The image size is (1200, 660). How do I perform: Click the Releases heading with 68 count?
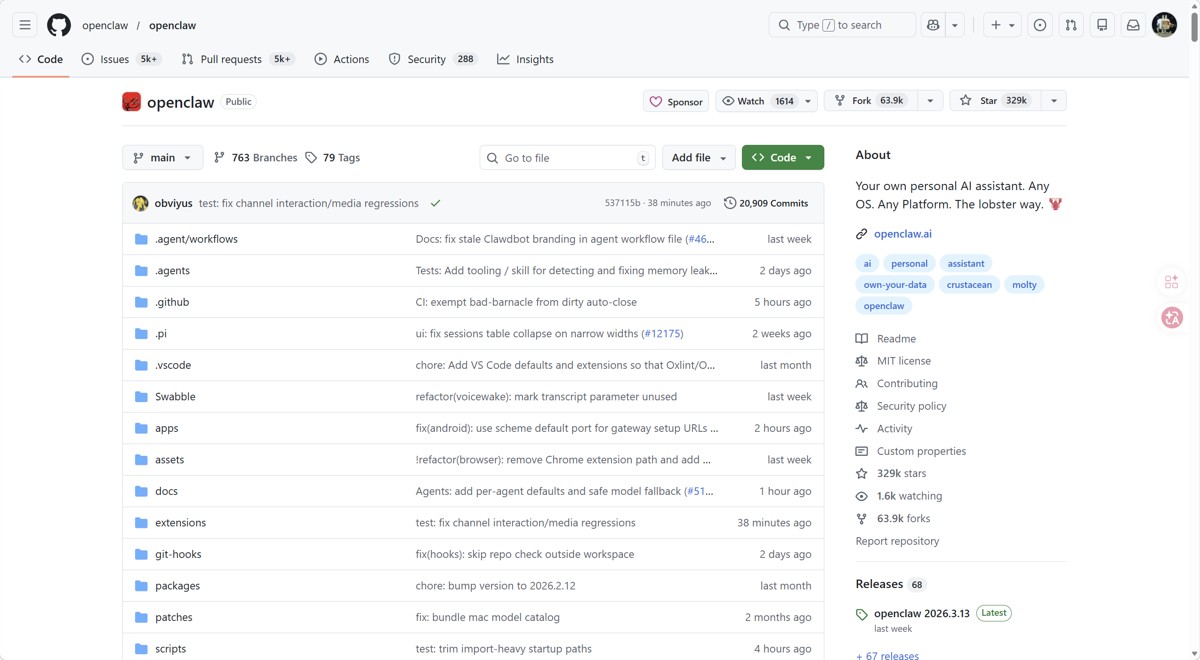click(x=890, y=584)
